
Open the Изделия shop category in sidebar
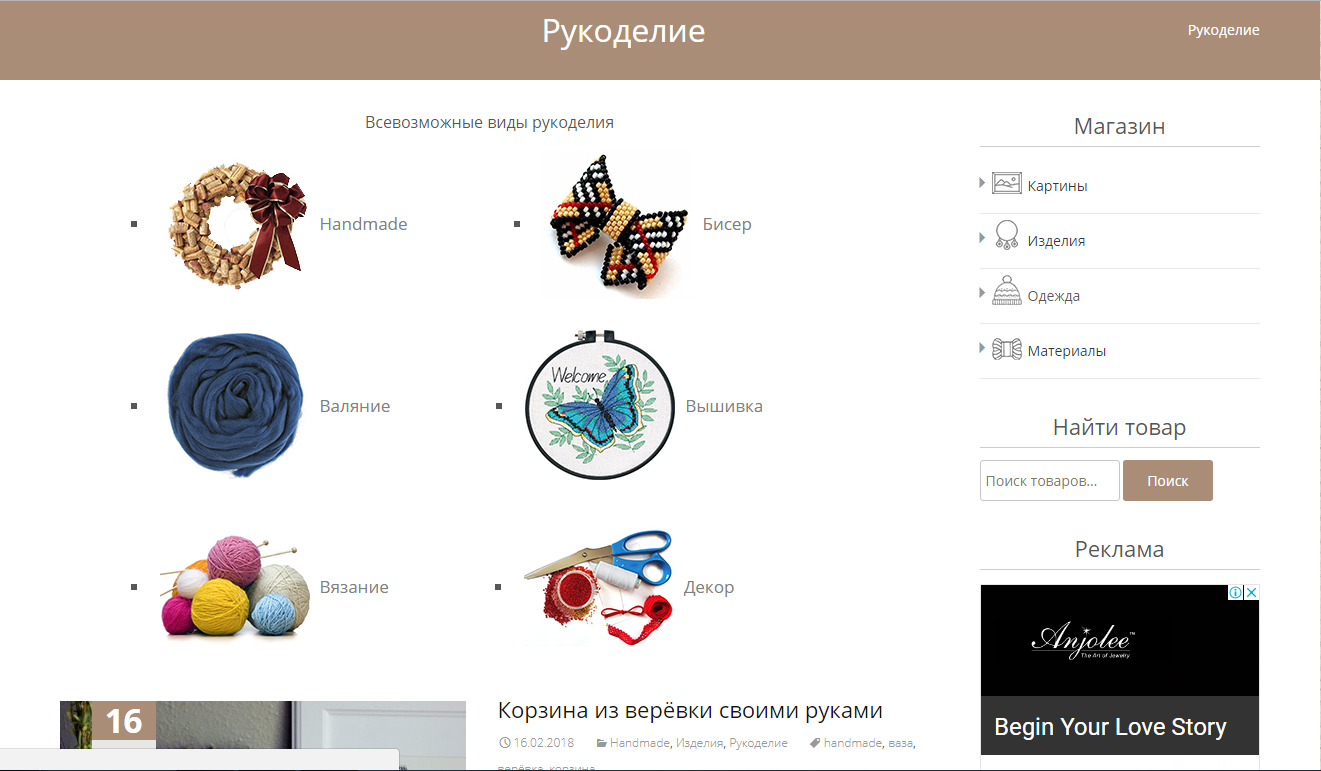coord(1056,241)
